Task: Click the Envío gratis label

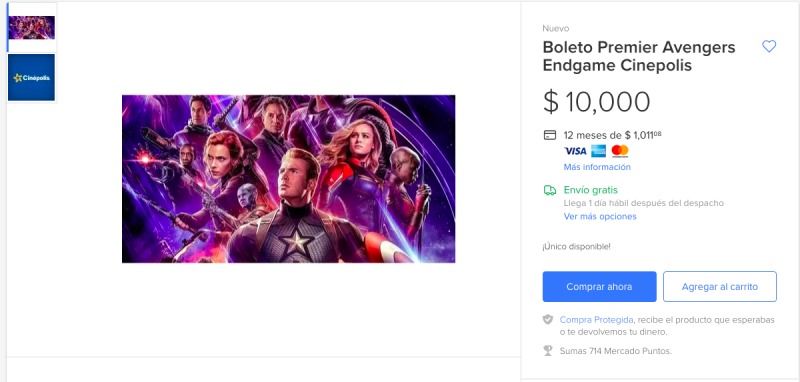Action: [x=591, y=190]
